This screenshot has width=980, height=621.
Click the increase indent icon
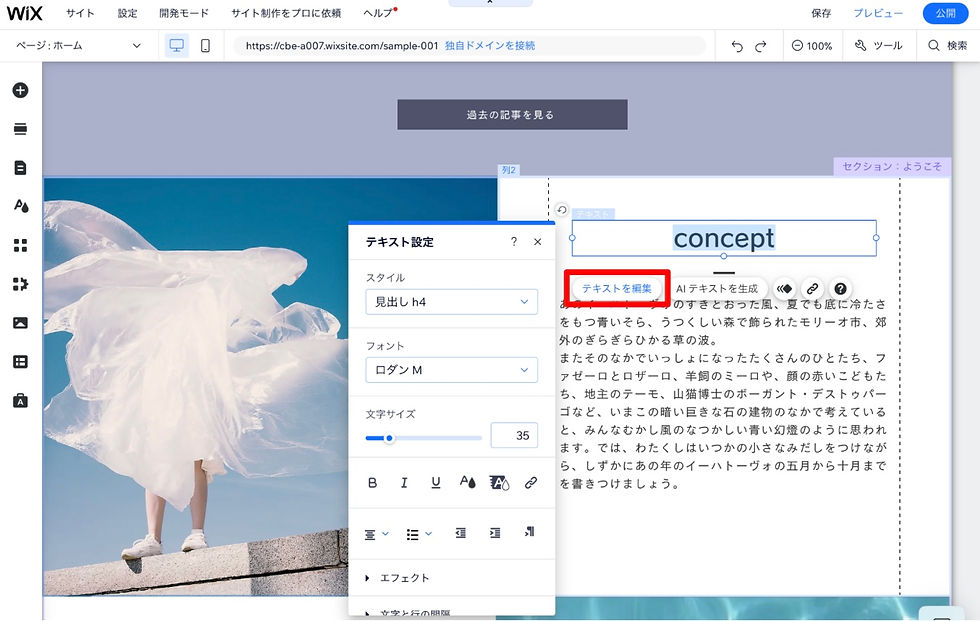point(495,533)
